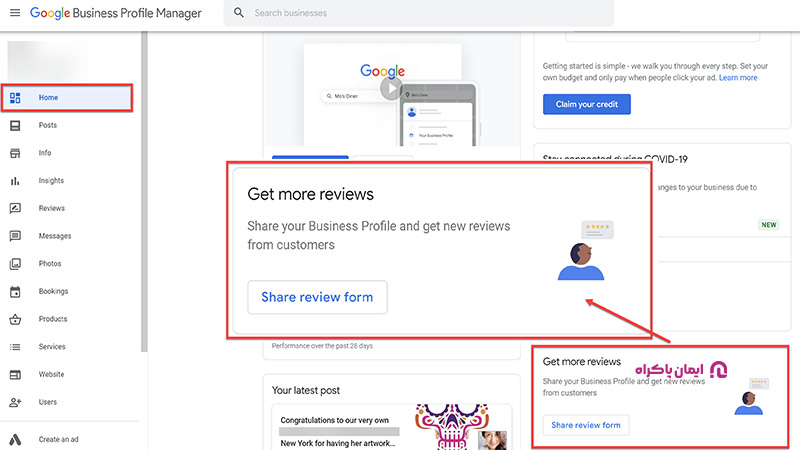Click 'Performance over the past 28 days' text

tap(322, 346)
